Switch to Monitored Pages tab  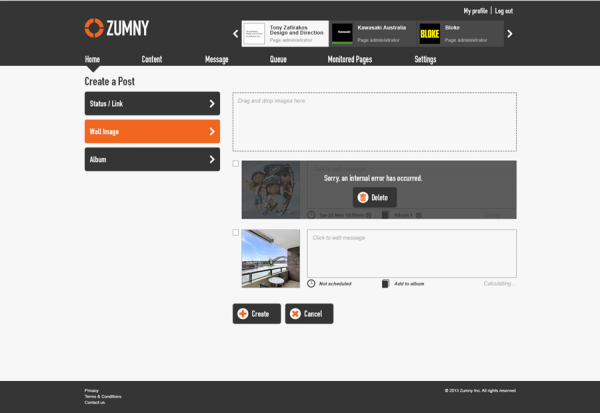[x=351, y=60]
